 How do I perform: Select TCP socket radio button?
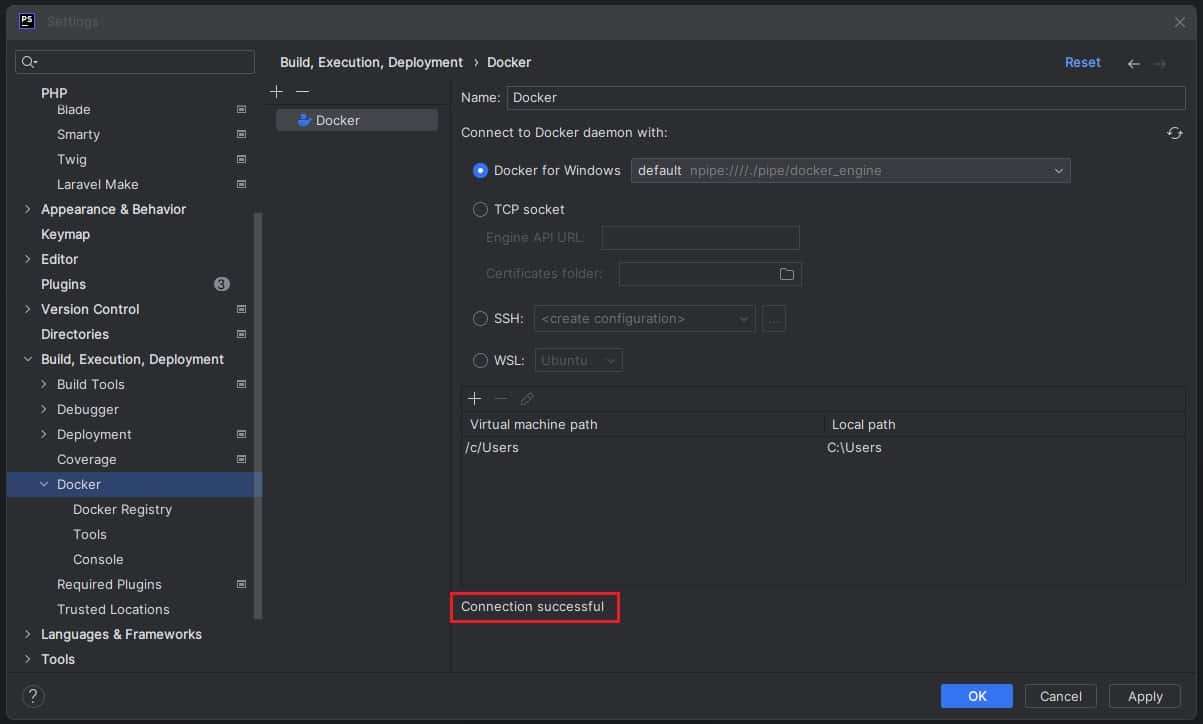480,210
